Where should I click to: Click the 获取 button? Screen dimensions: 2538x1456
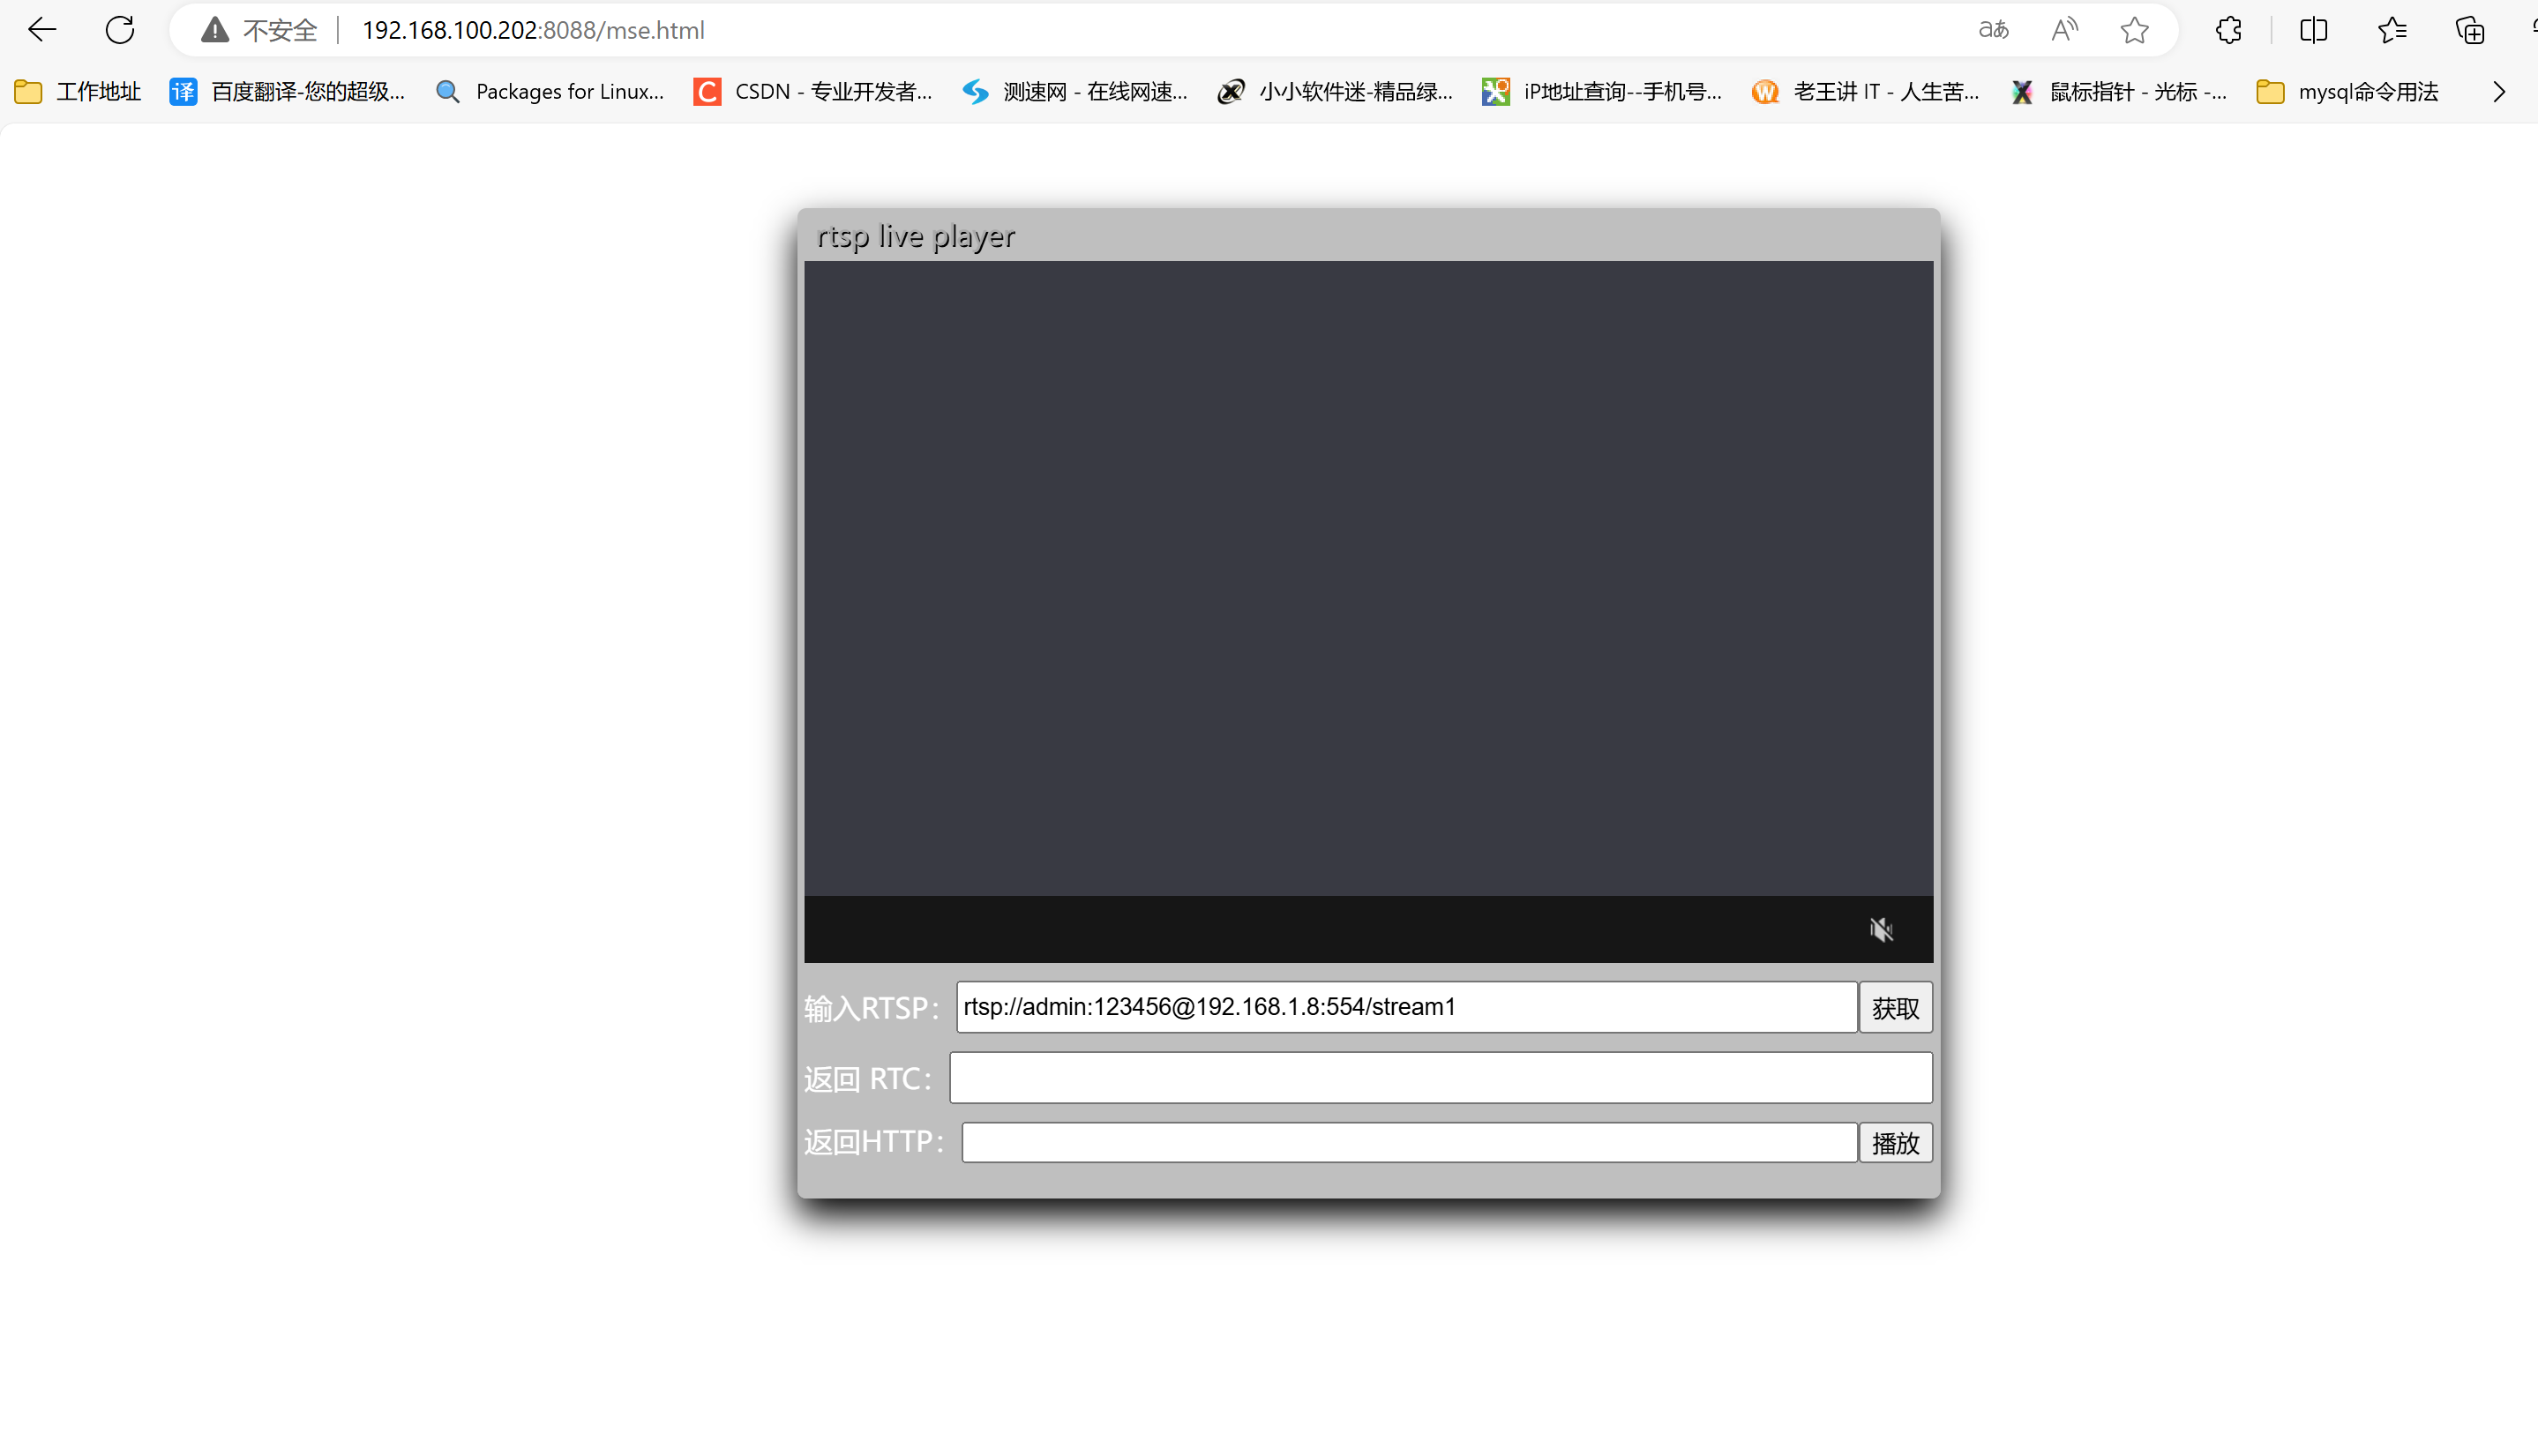pos(1895,1007)
